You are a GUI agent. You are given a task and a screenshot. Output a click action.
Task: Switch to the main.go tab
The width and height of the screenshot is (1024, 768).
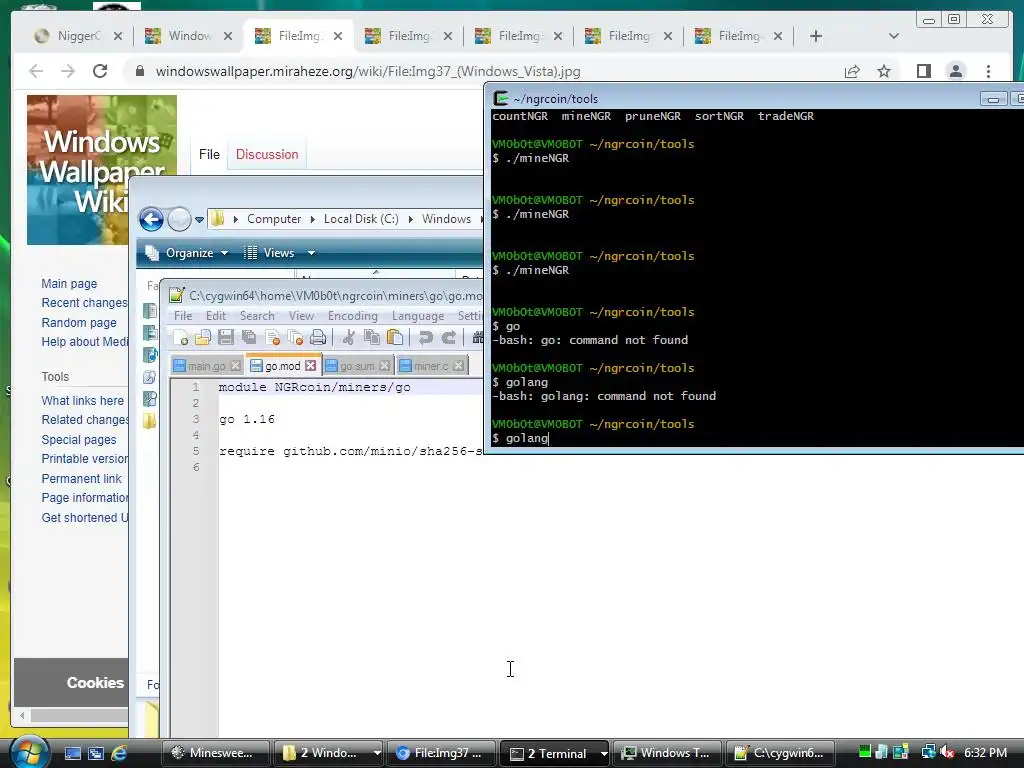[206, 366]
